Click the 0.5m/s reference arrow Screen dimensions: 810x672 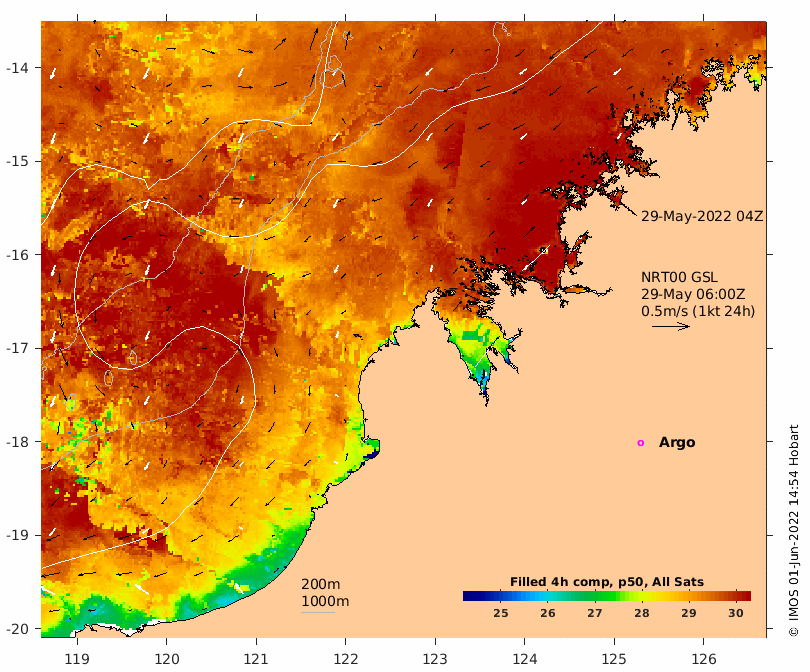point(671,326)
